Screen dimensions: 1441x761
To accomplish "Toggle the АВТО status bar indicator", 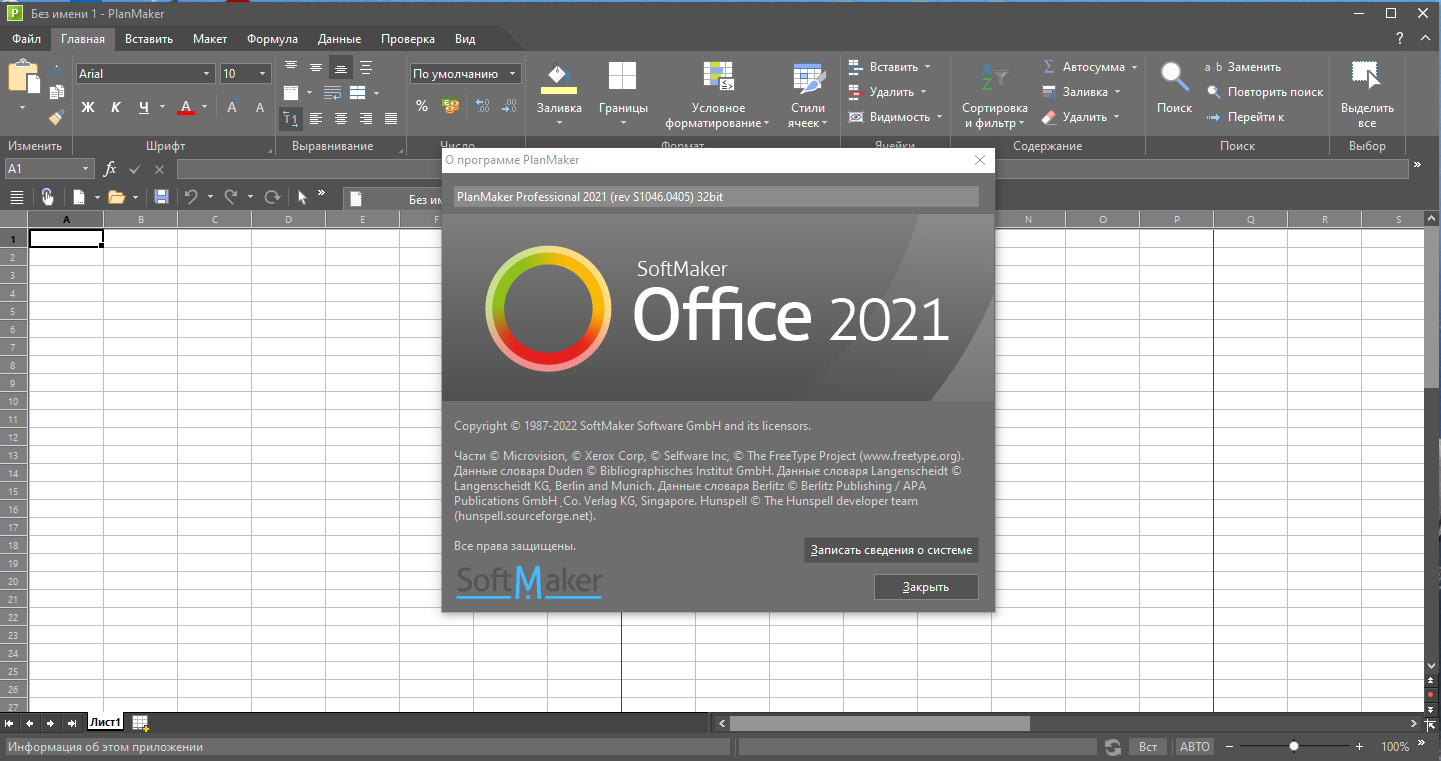I will point(1194,747).
